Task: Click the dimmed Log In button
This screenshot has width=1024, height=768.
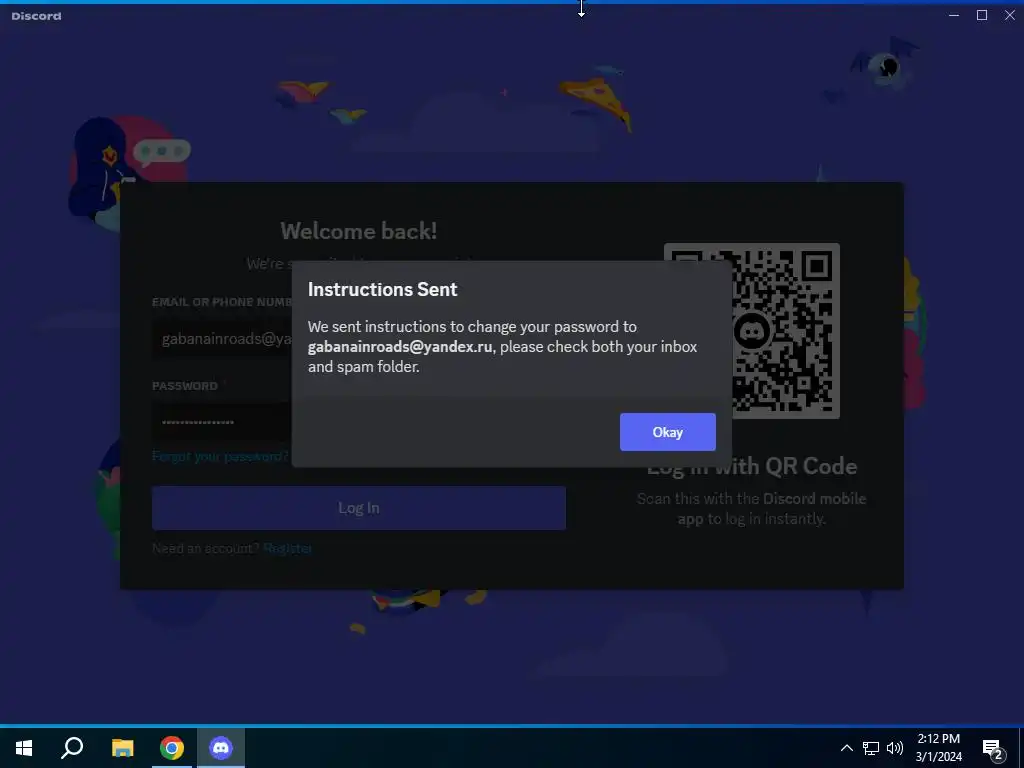Action: click(359, 508)
